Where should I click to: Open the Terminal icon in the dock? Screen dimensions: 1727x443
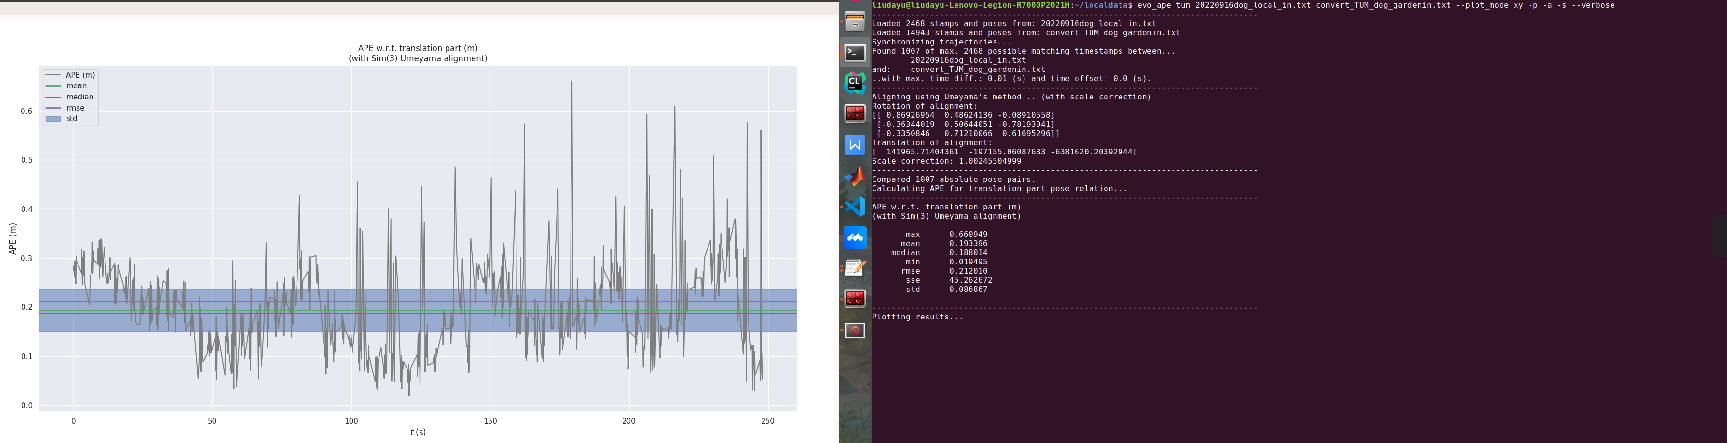(x=855, y=53)
